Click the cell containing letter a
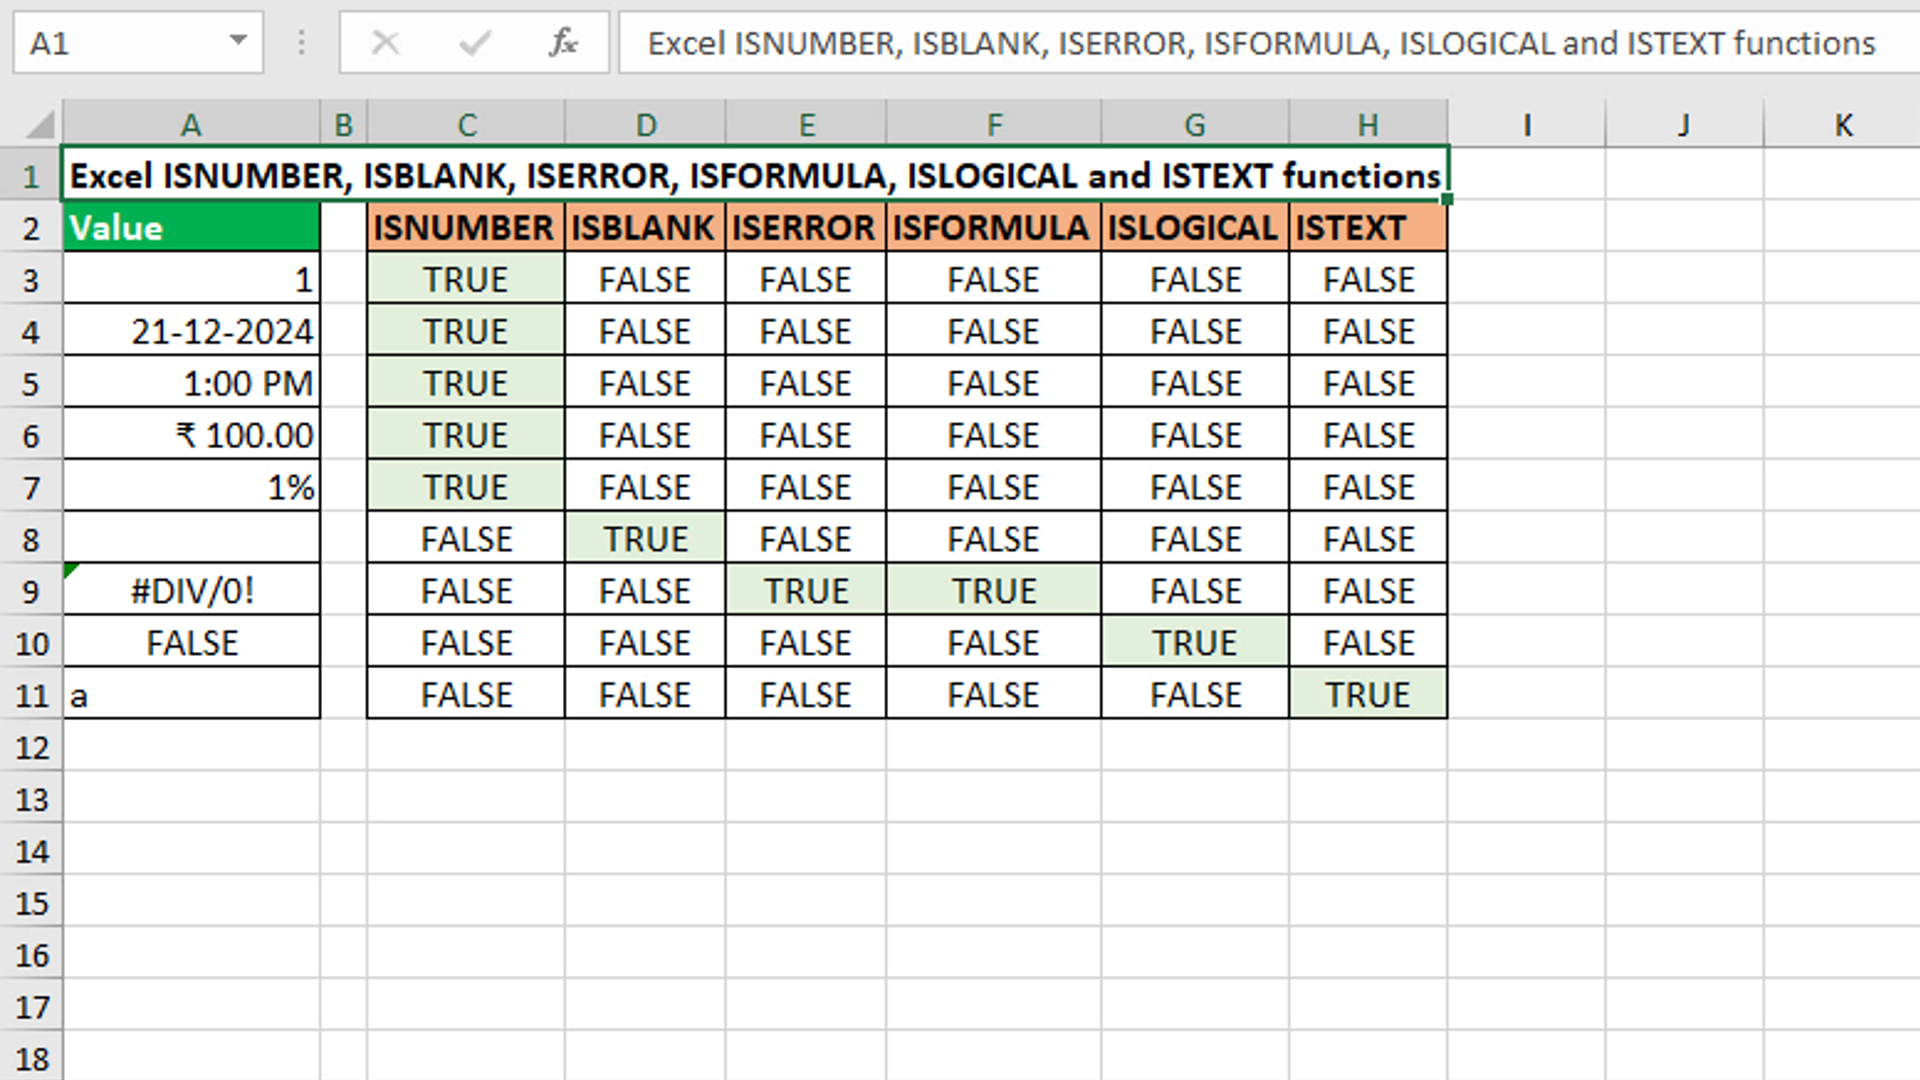The width and height of the screenshot is (1920, 1080). point(191,695)
